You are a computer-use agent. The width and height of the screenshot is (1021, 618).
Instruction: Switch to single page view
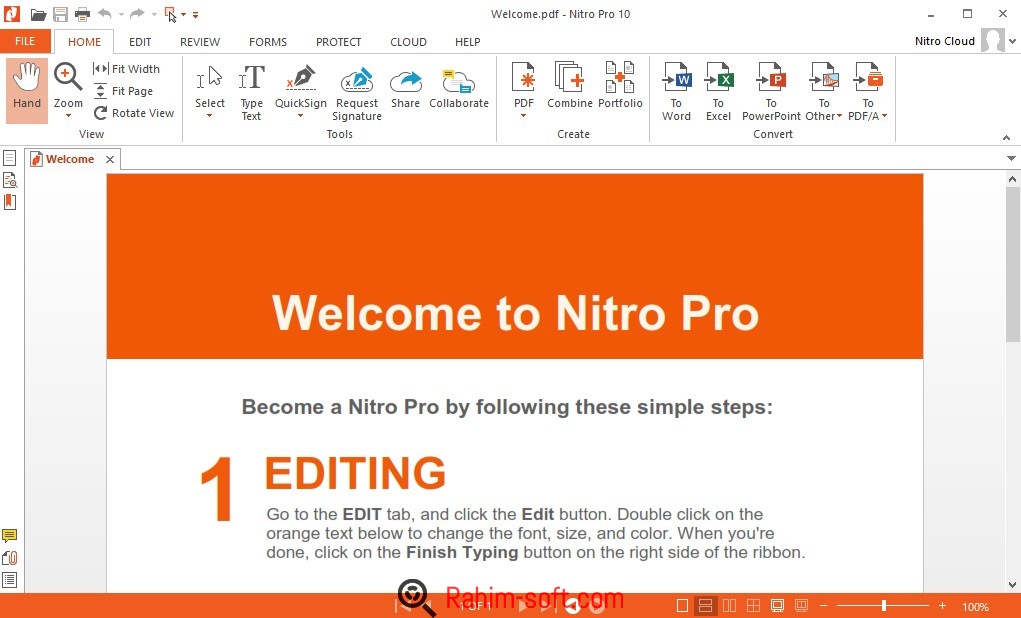coord(682,606)
